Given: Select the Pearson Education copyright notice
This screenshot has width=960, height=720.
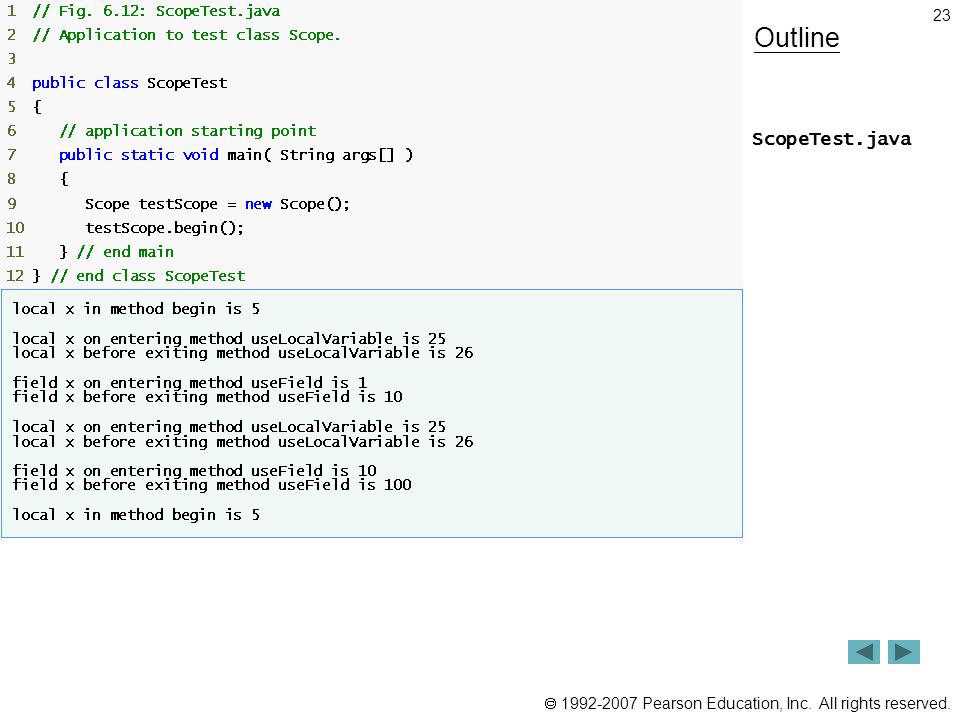Looking at the screenshot, I should click(x=747, y=704).
